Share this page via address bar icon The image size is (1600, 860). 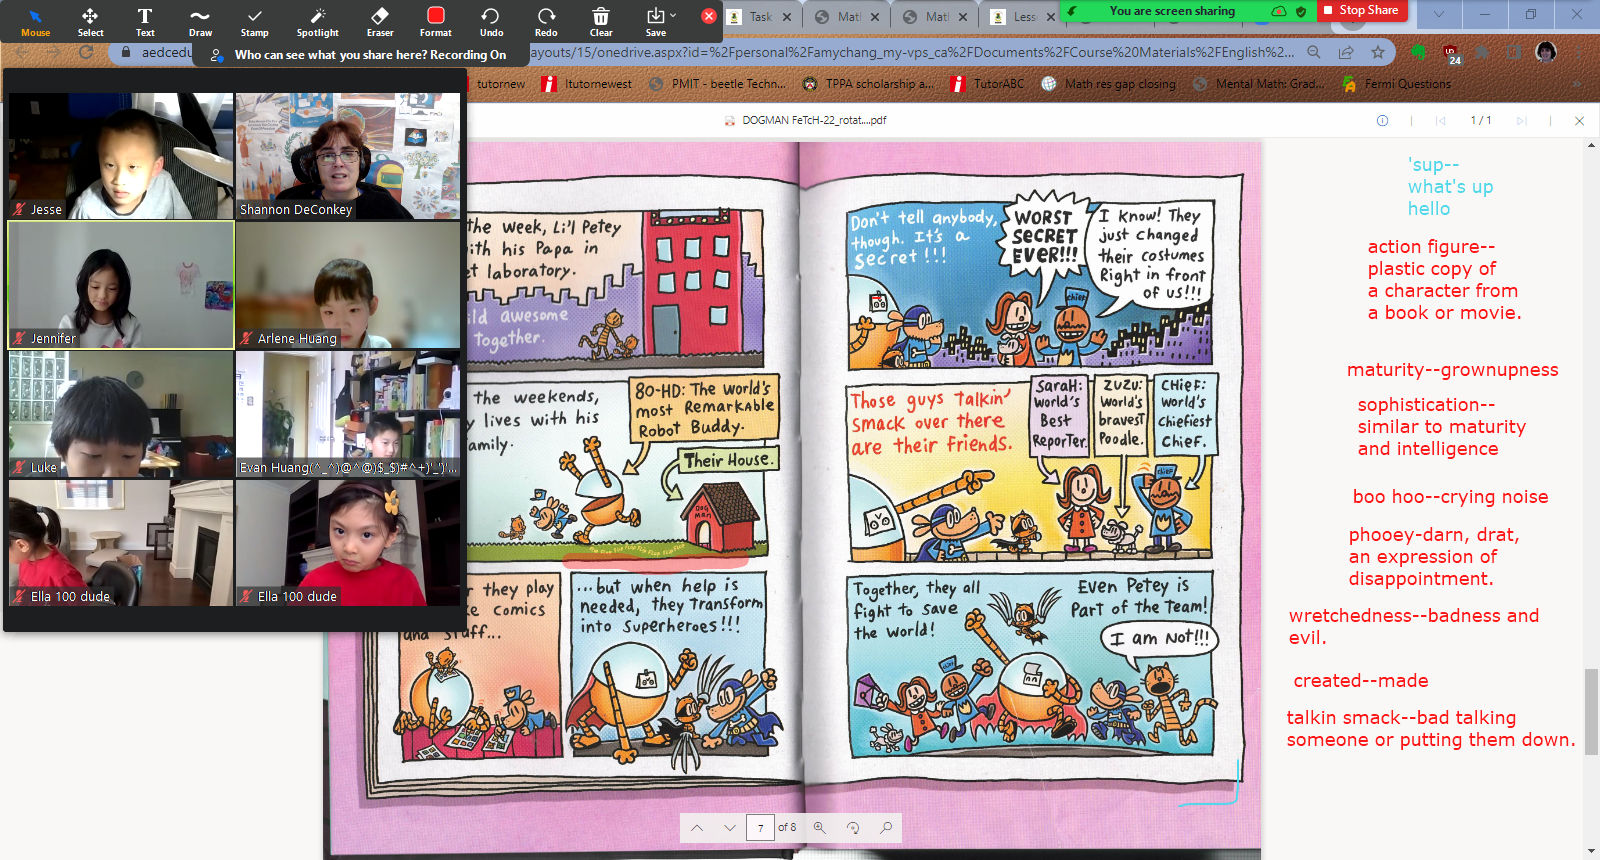(1346, 52)
